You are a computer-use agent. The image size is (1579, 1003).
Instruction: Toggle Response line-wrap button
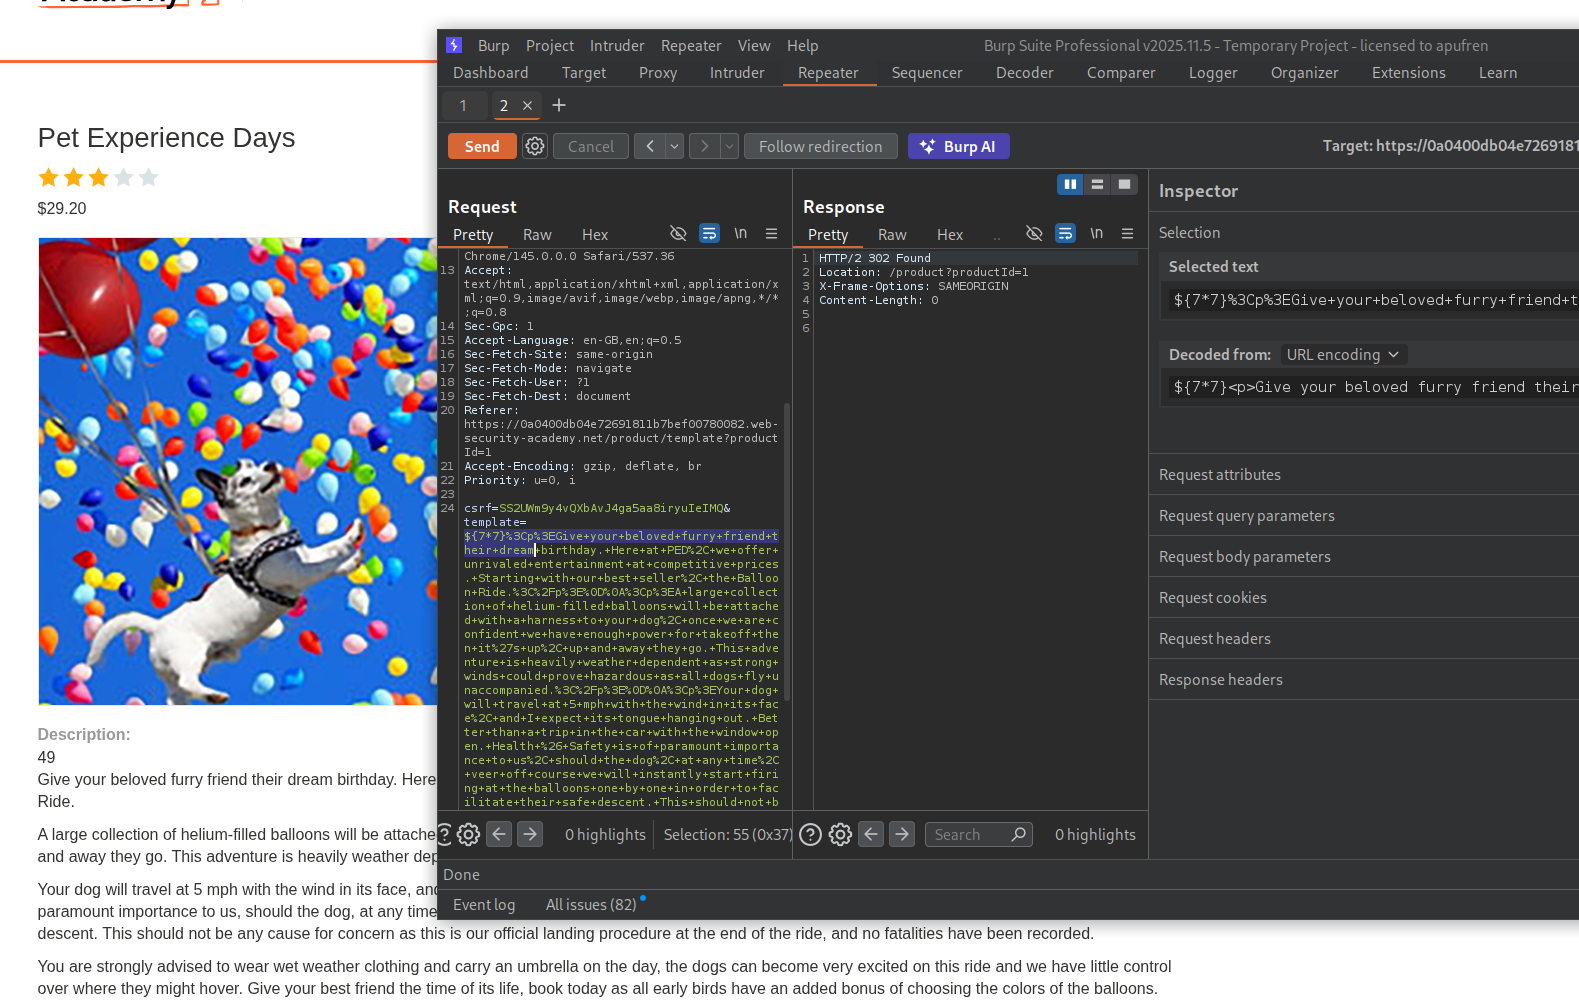1065,234
